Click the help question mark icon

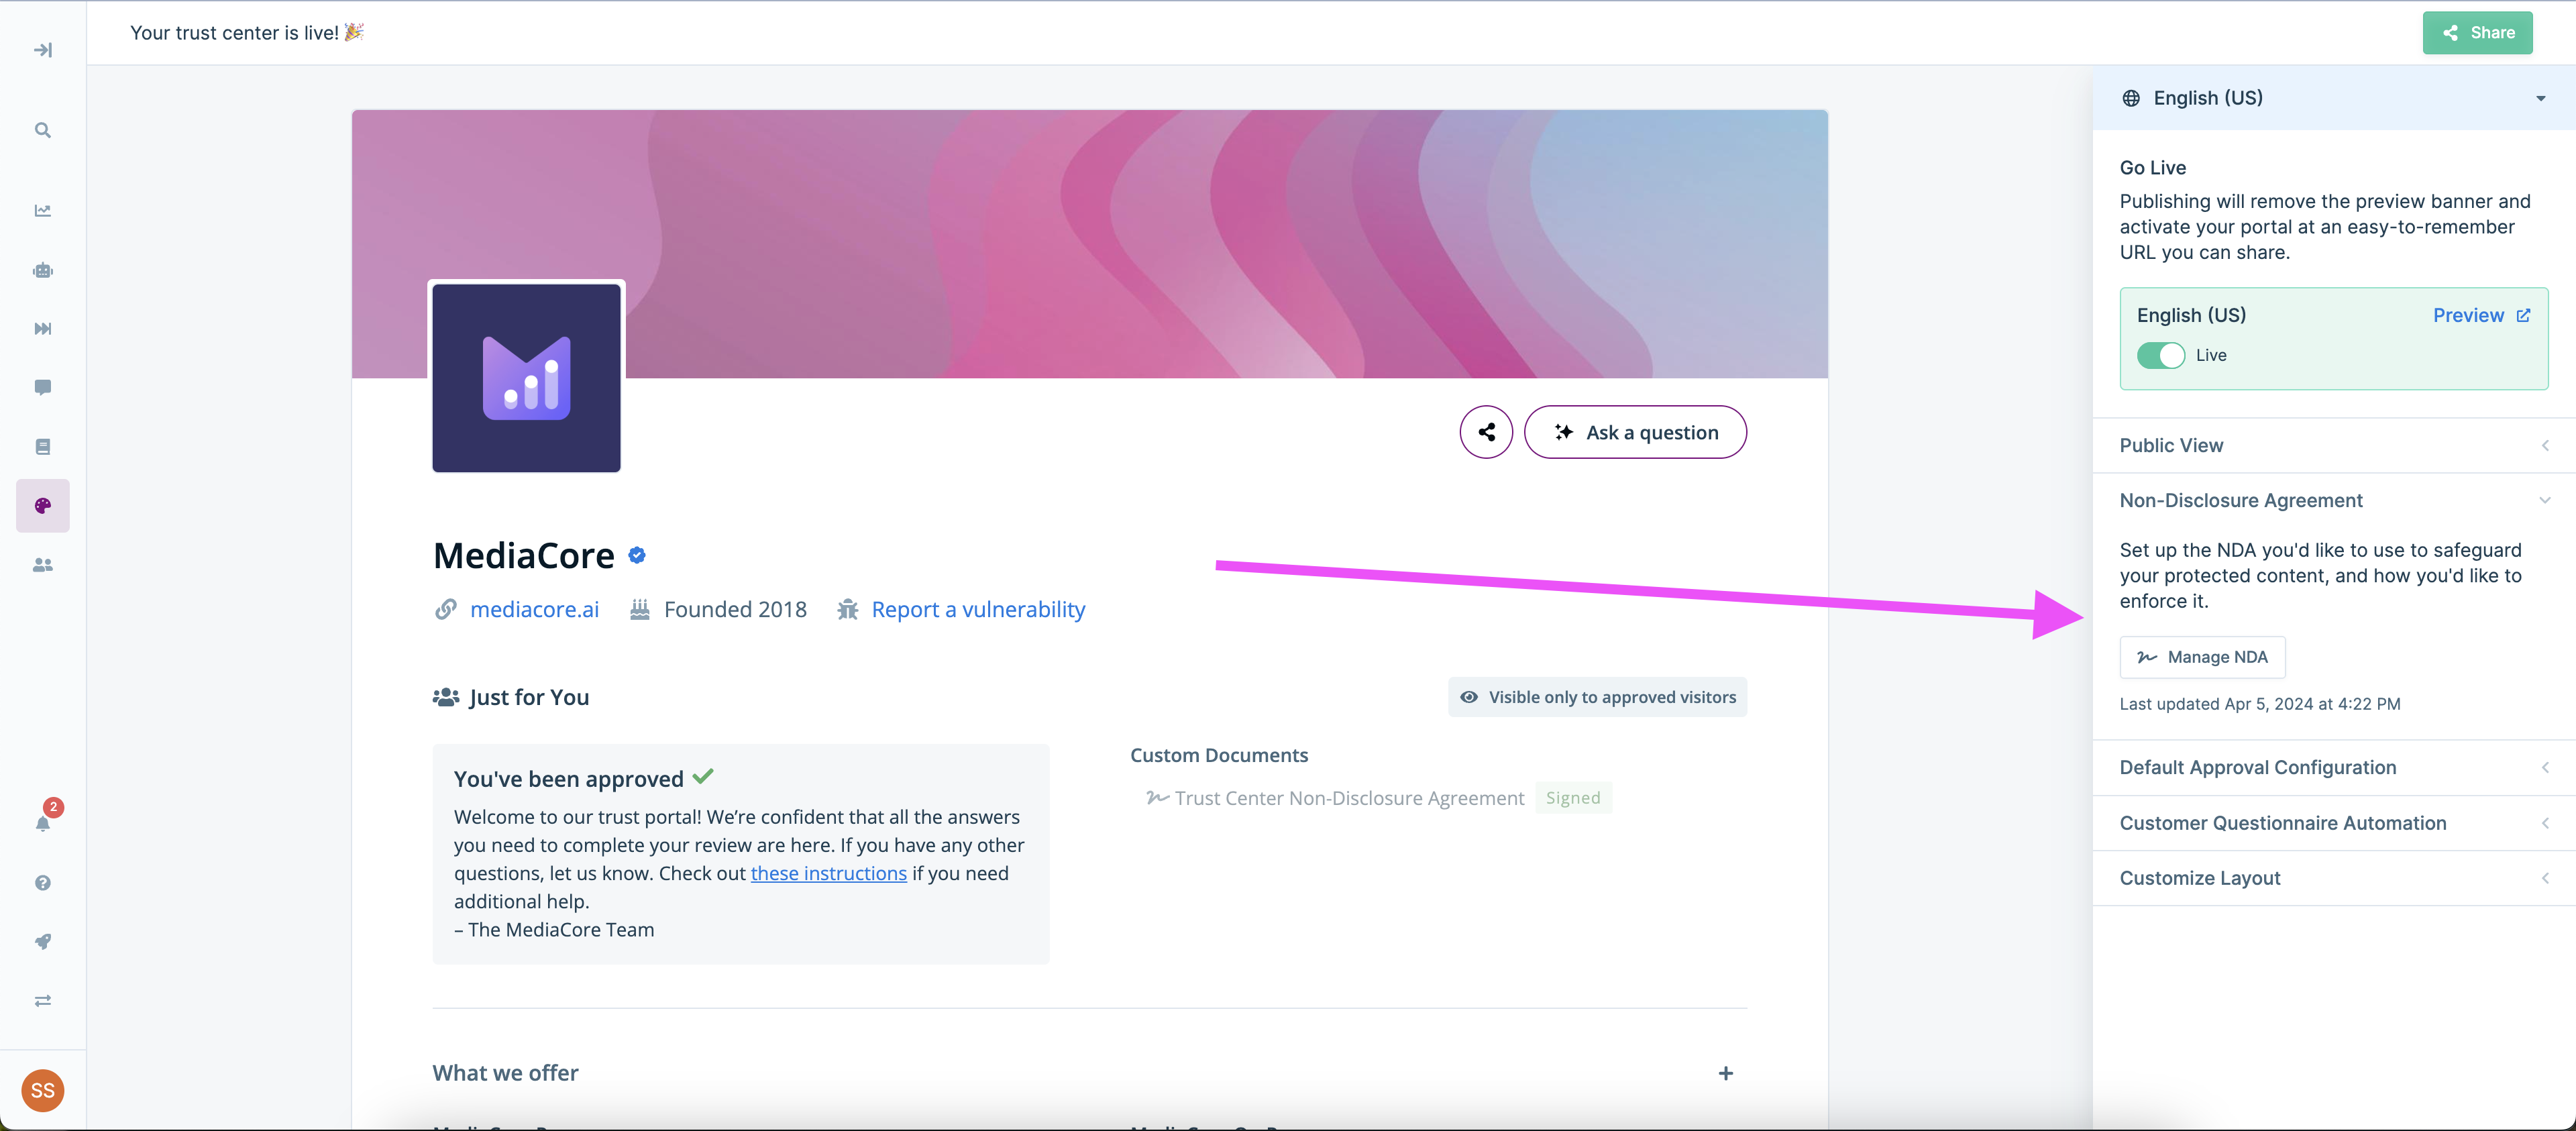coord(42,882)
